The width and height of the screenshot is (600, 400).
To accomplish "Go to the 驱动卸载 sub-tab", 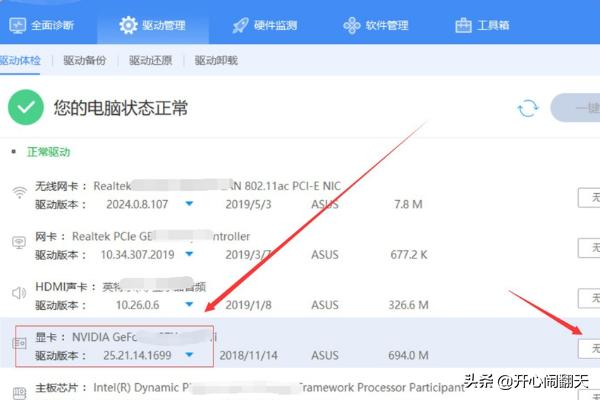I will coord(216,60).
